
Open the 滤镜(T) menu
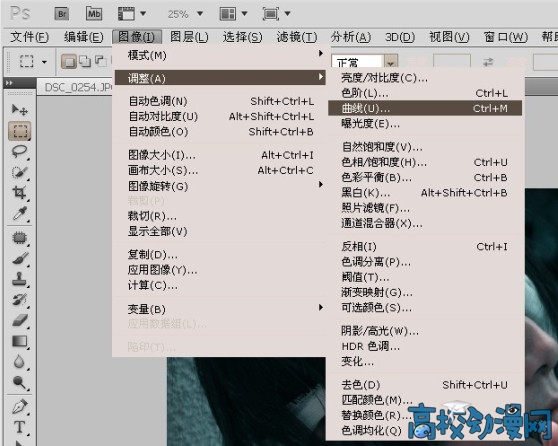point(297,37)
